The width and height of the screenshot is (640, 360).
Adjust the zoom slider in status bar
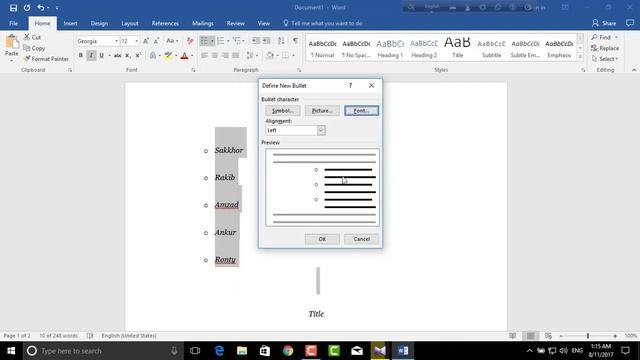tap(588, 336)
